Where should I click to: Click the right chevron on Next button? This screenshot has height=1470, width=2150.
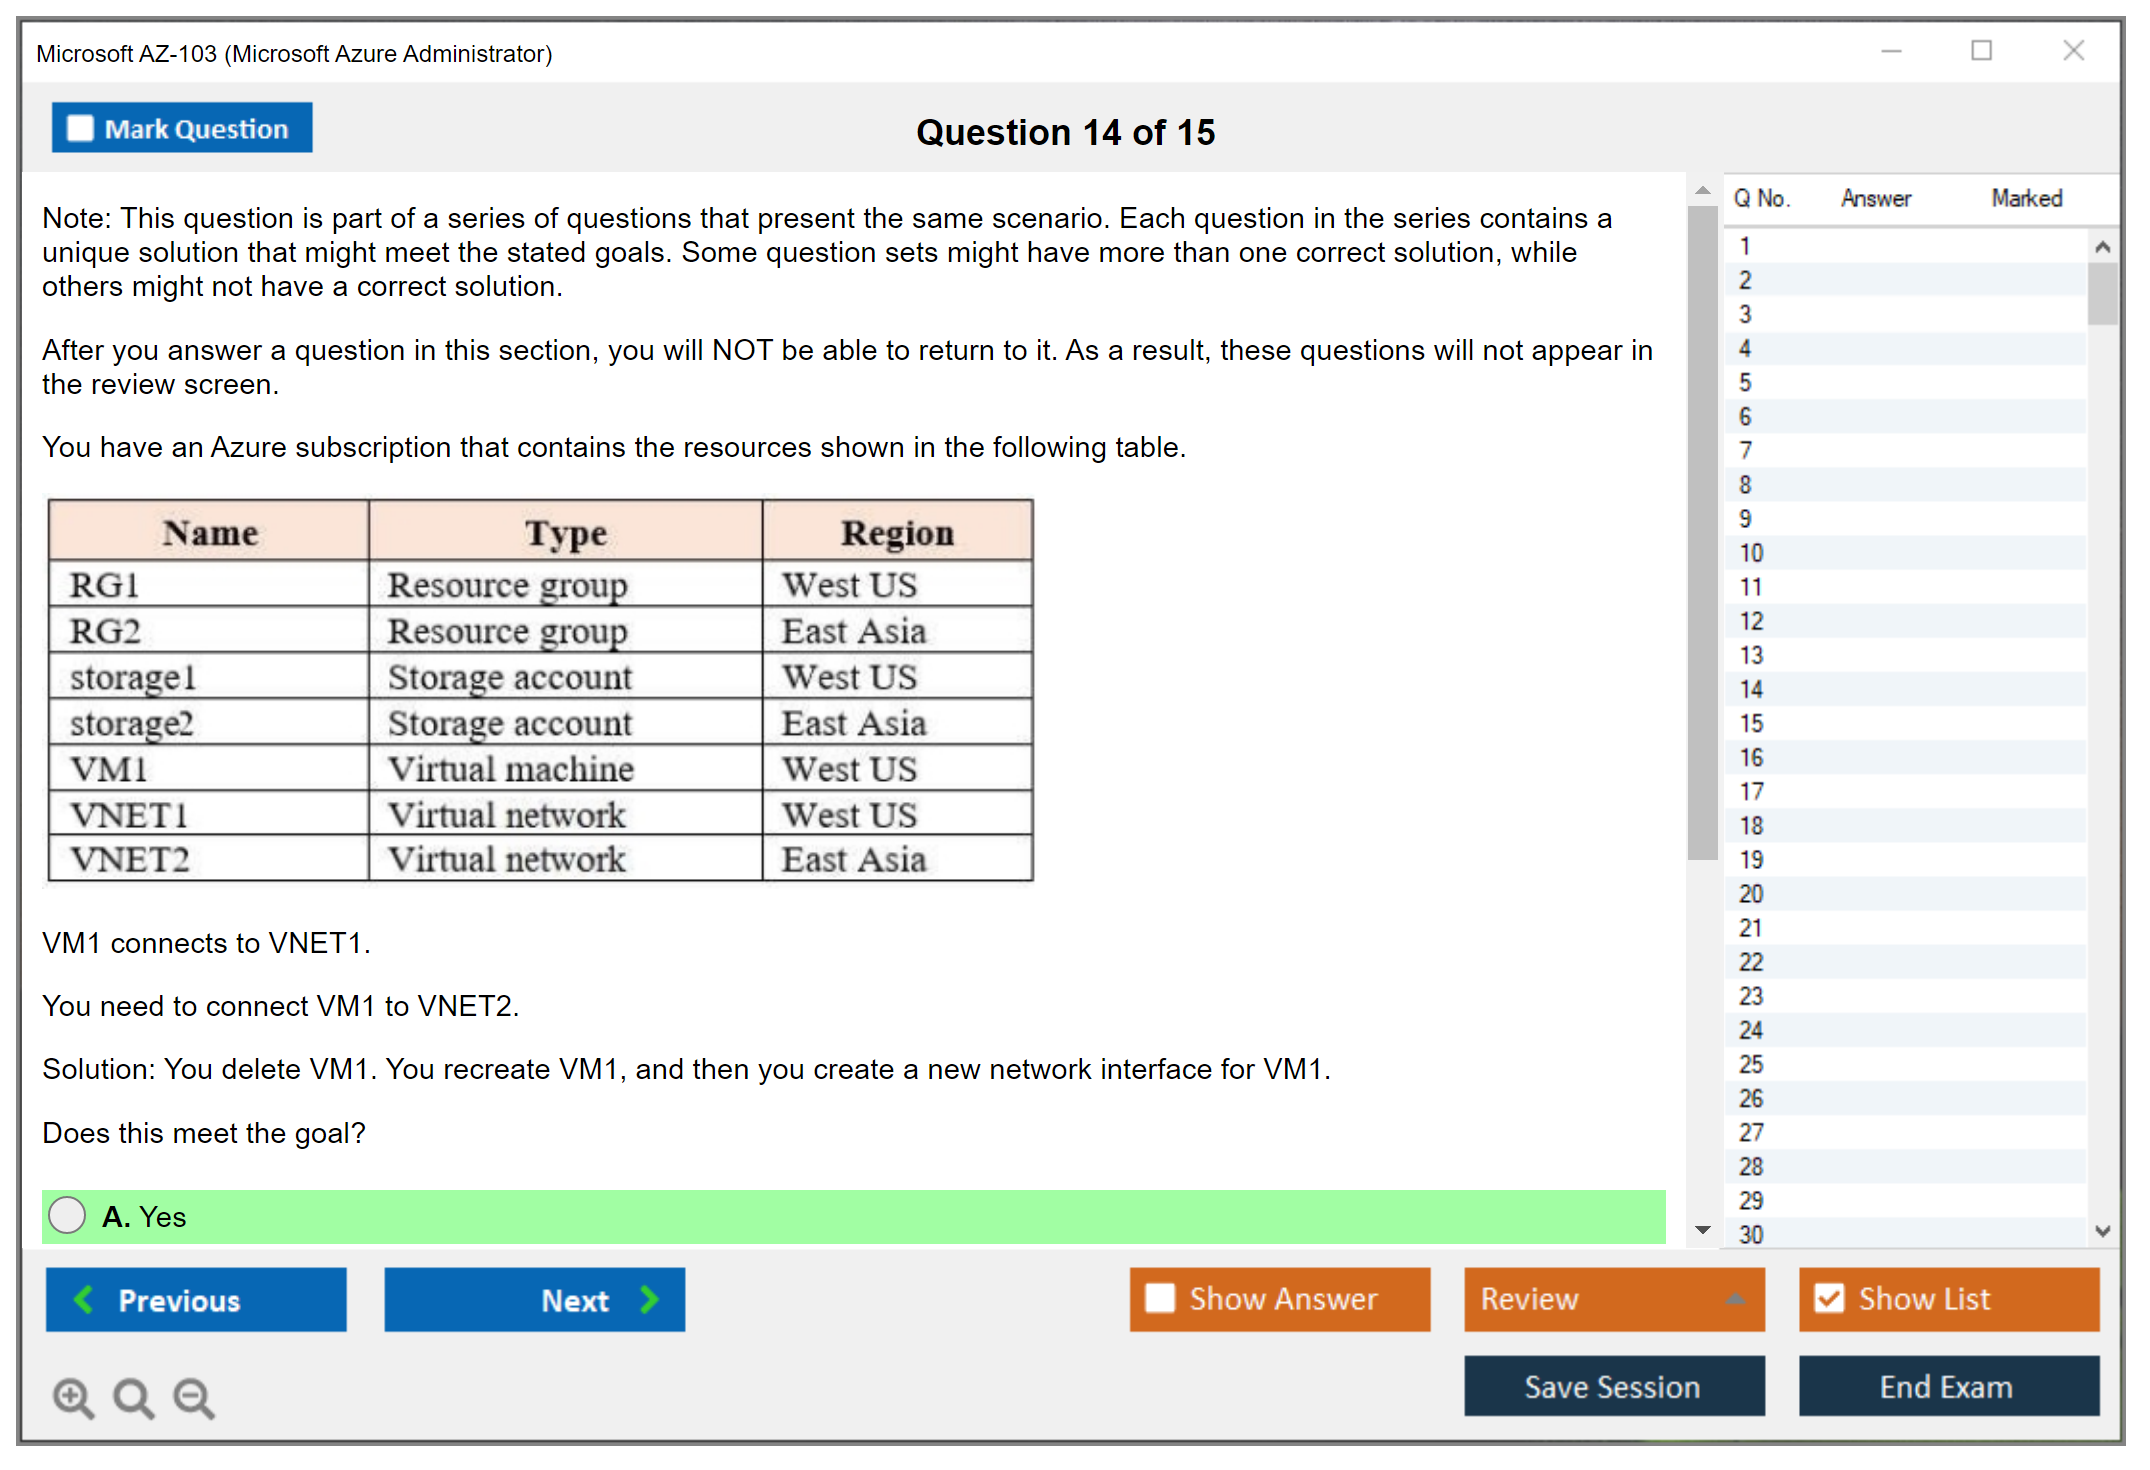coord(649,1300)
